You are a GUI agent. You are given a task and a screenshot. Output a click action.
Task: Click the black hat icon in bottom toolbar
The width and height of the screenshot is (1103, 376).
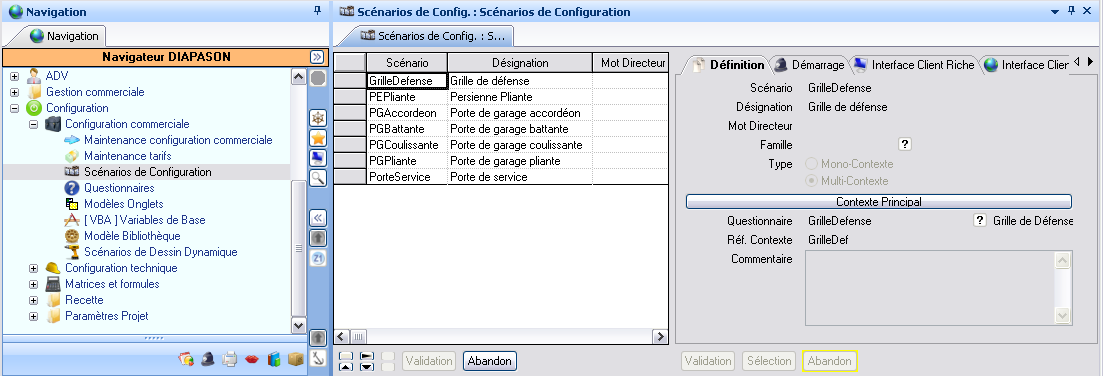coord(208,359)
